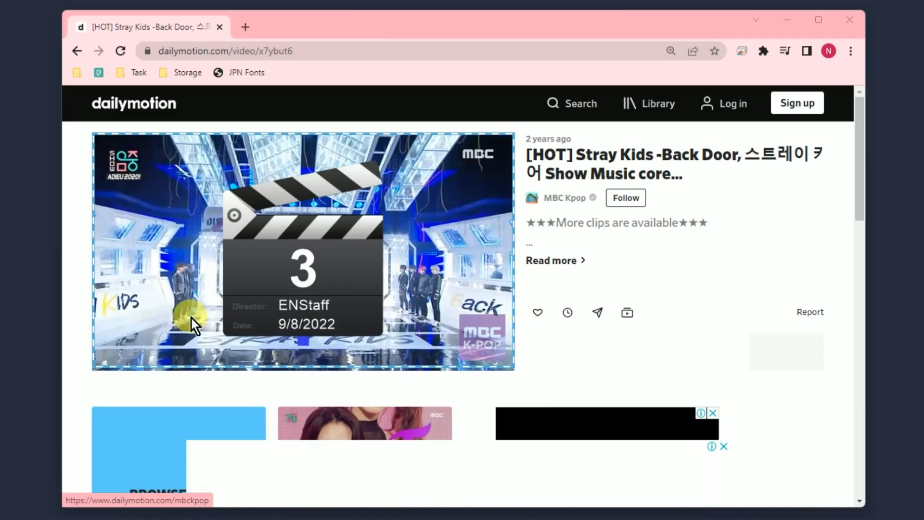The image size is (924, 520).
Task: Bookmark this page with the star icon
Action: [714, 51]
